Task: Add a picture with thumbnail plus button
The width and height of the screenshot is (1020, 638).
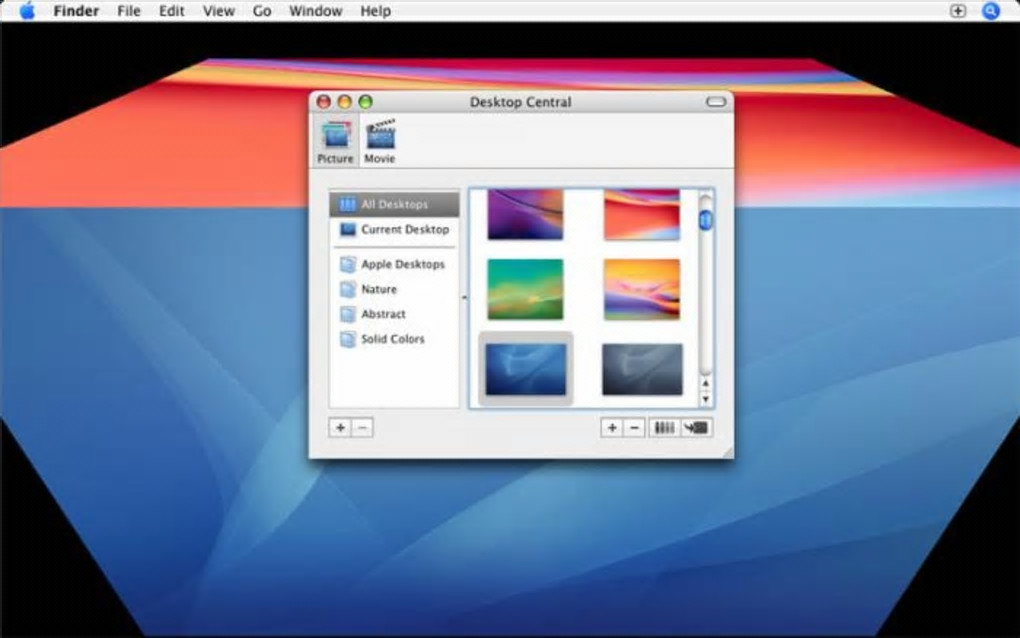Action: (x=612, y=427)
